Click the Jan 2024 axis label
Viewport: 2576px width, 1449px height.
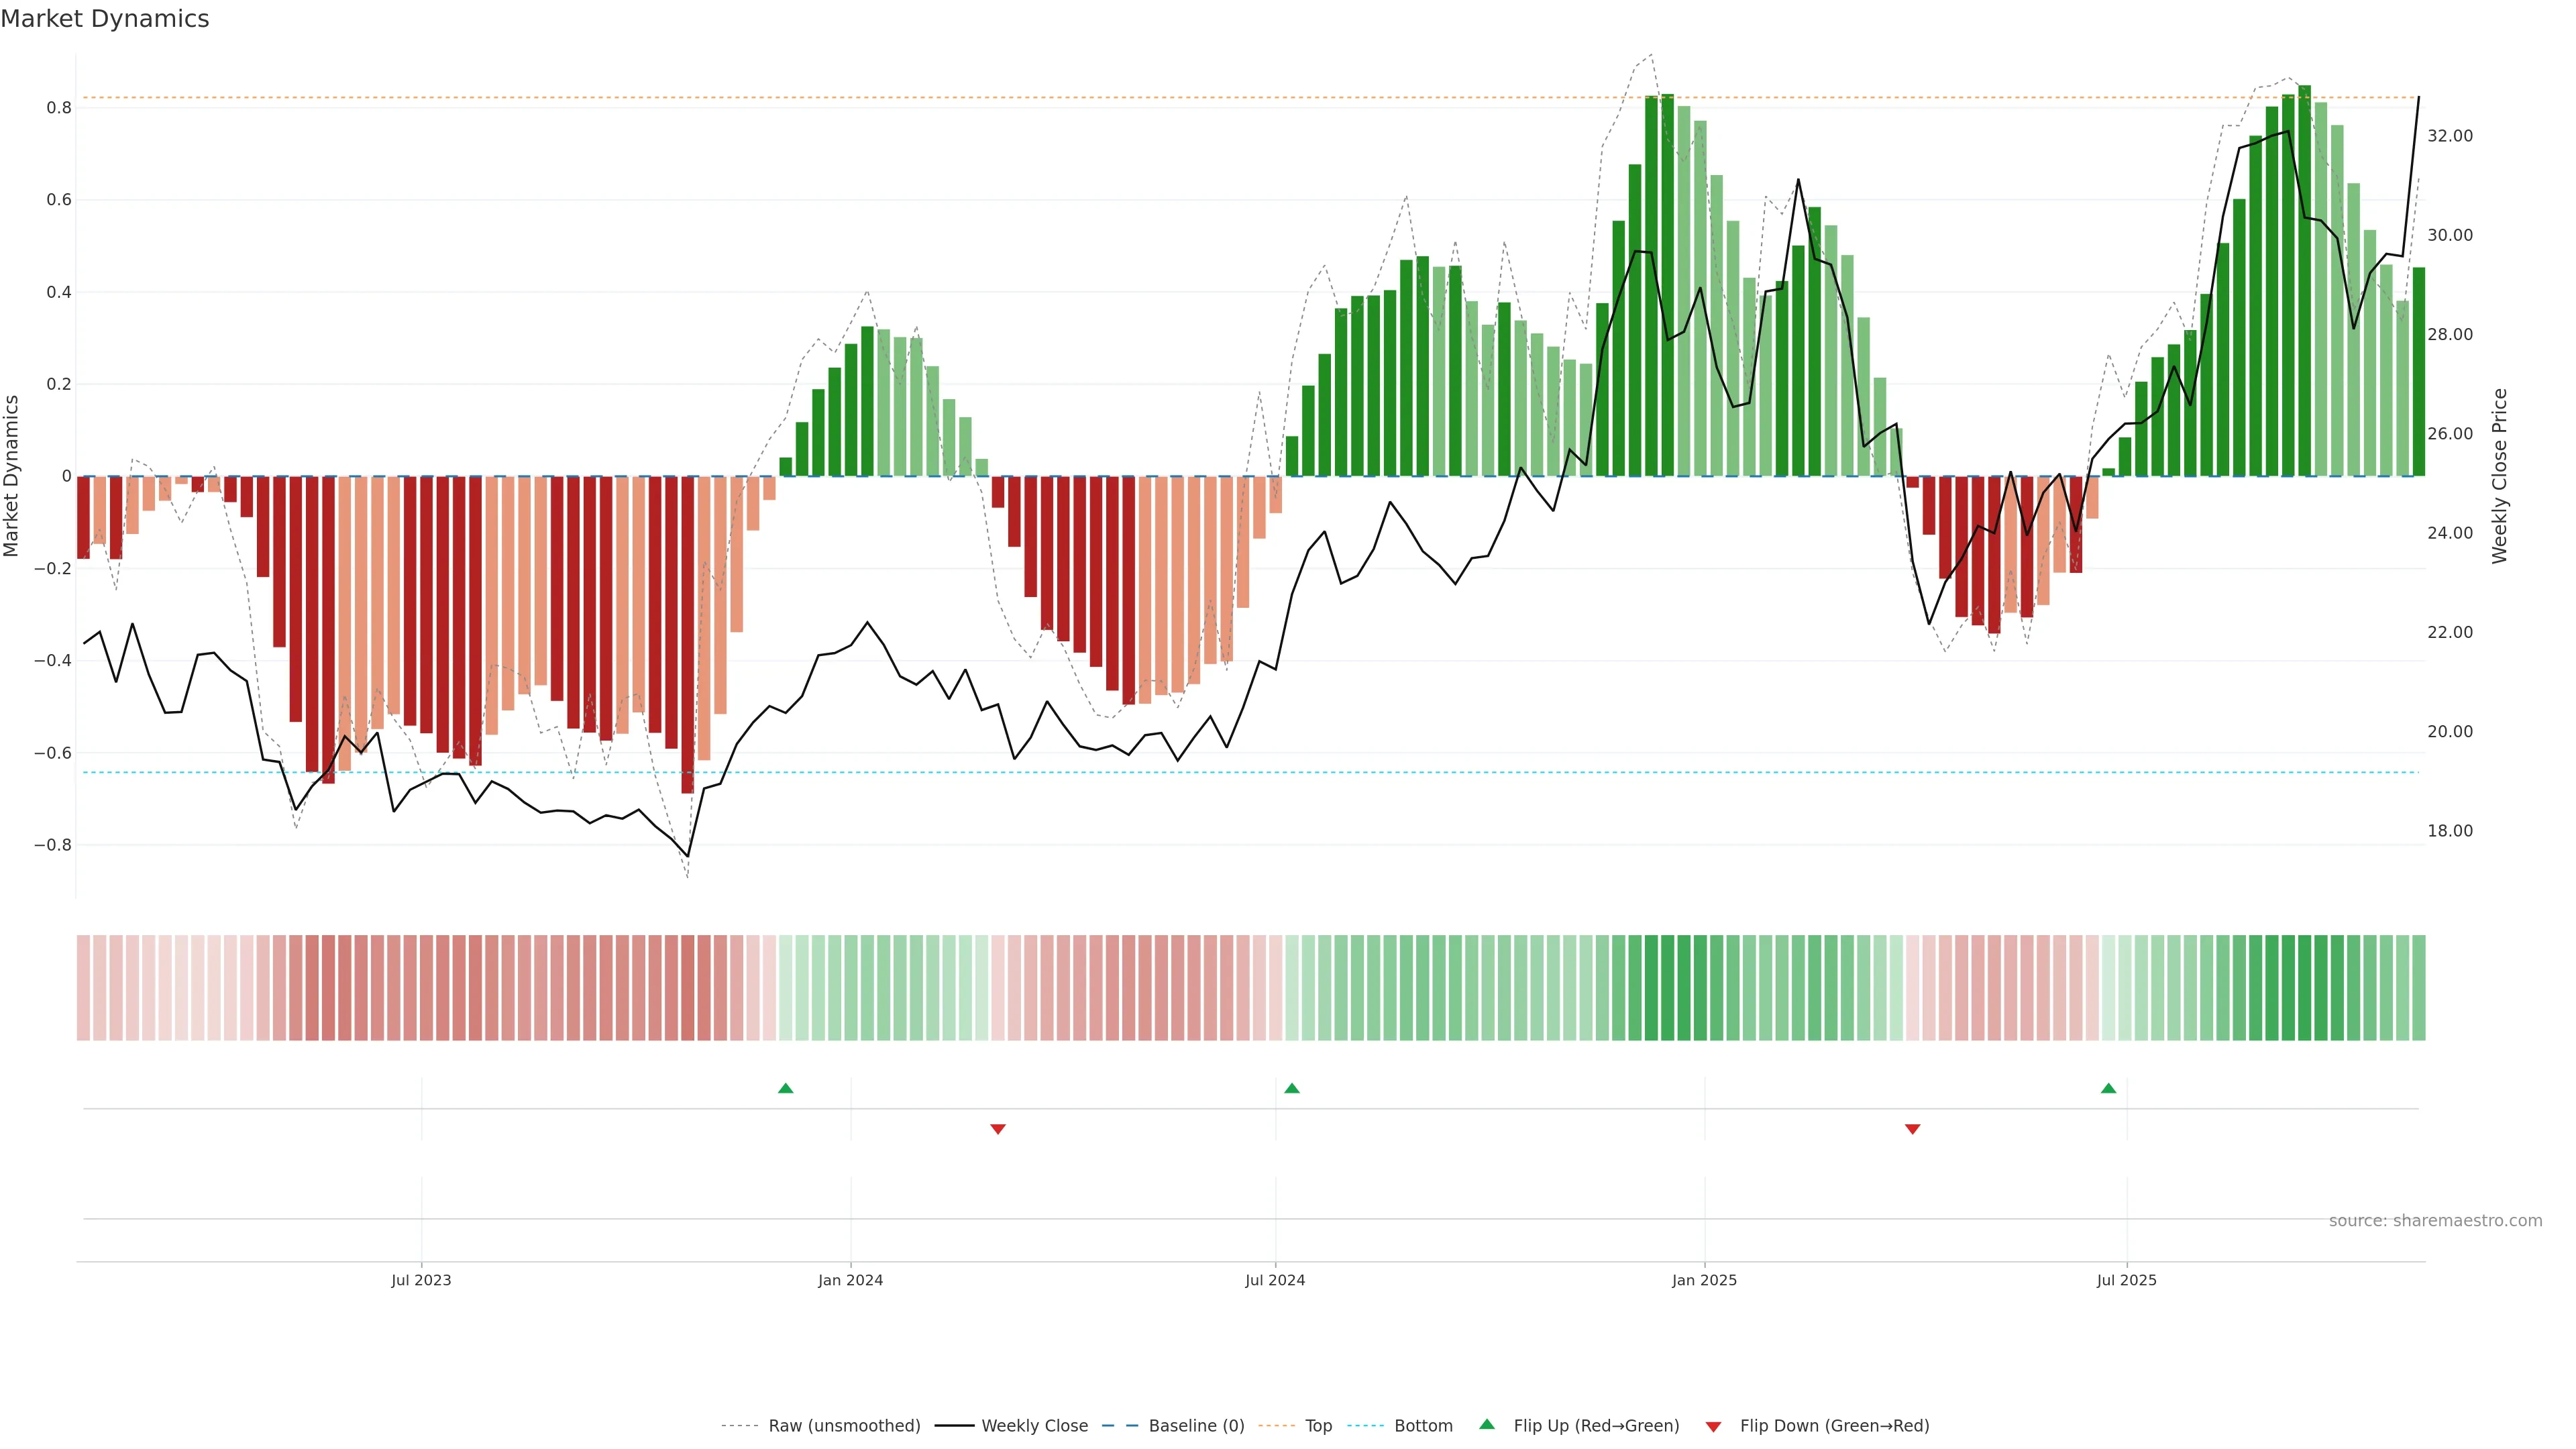tap(850, 1280)
